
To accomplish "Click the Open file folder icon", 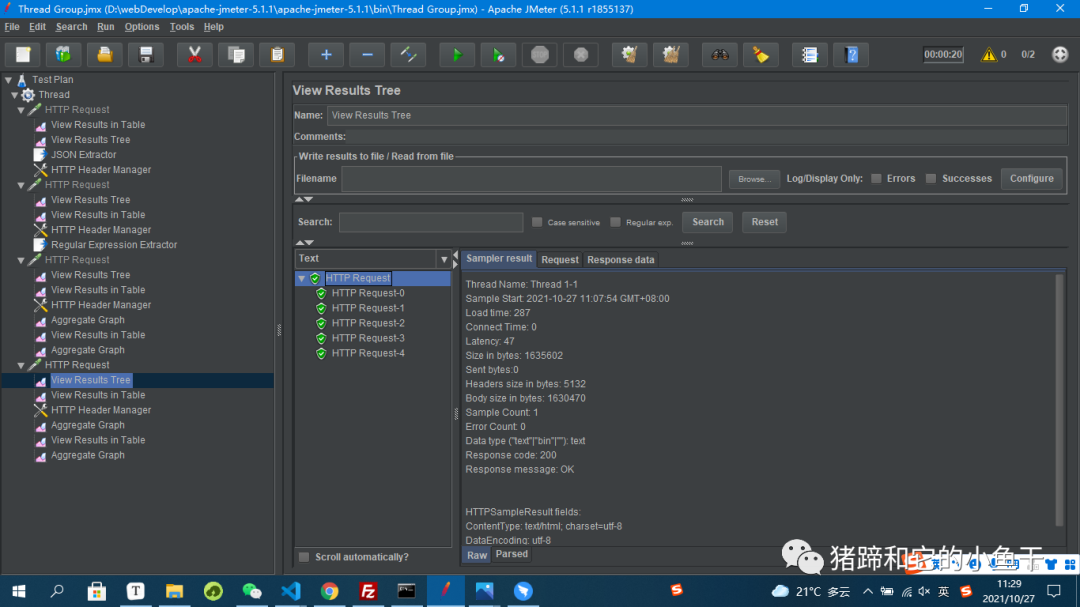I will pos(105,54).
